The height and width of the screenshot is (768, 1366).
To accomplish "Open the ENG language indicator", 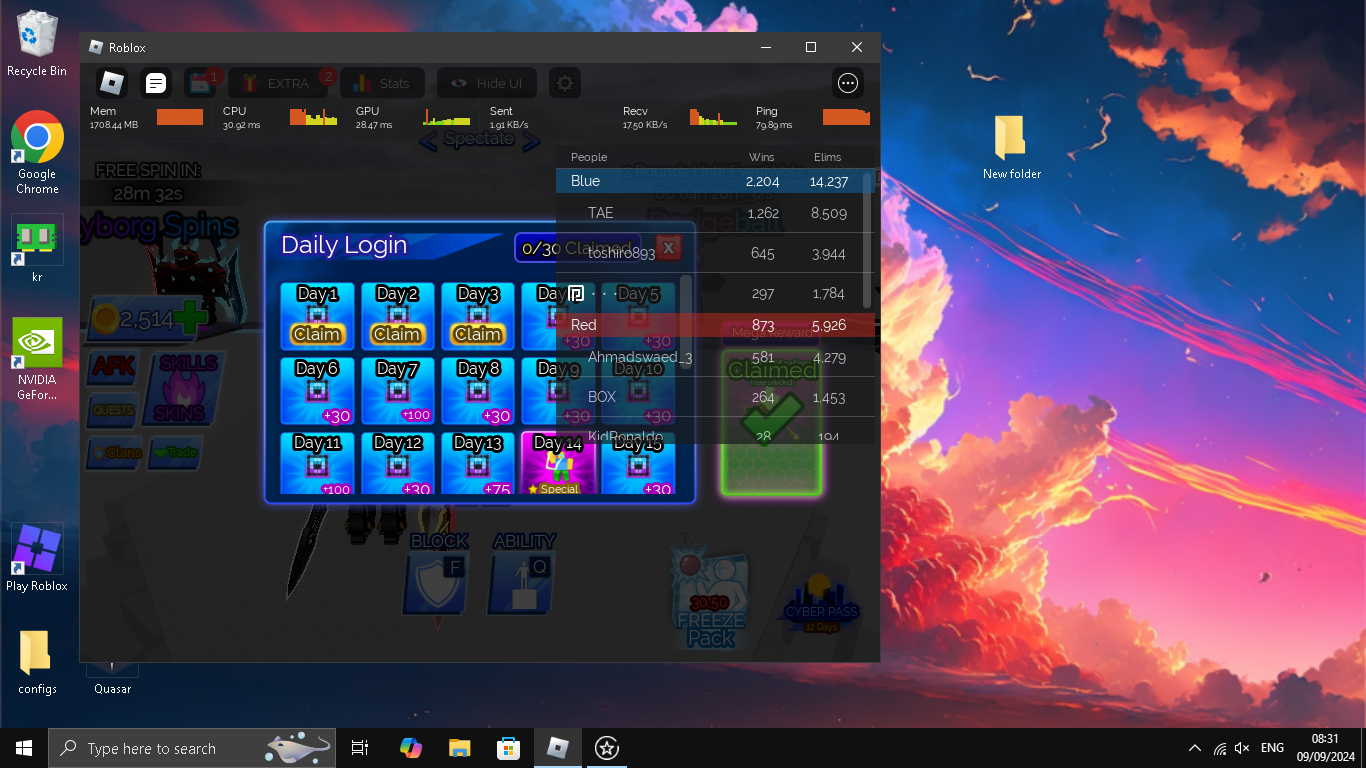I will (1272, 748).
